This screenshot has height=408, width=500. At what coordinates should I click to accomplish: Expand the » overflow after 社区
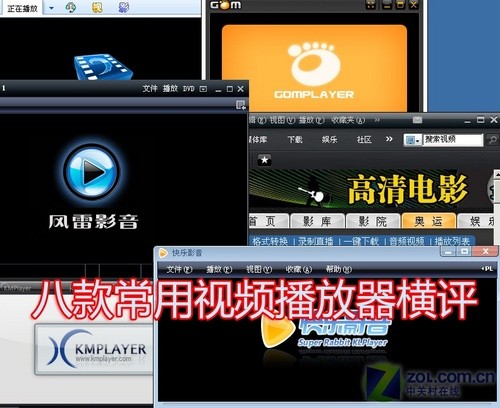(389, 139)
